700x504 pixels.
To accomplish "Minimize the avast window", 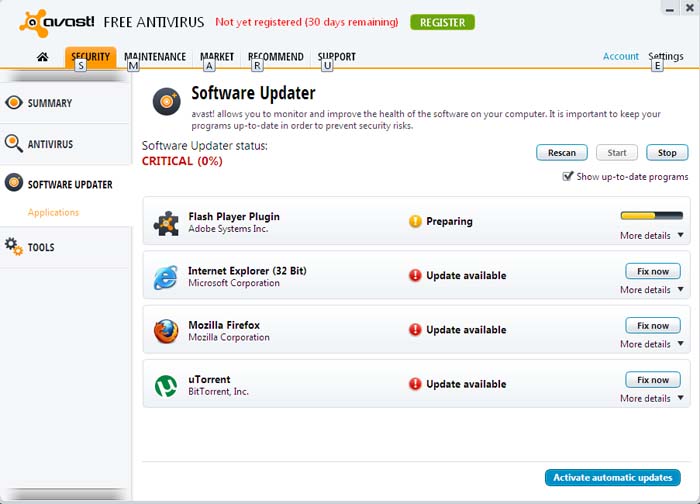I will click(x=670, y=8).
